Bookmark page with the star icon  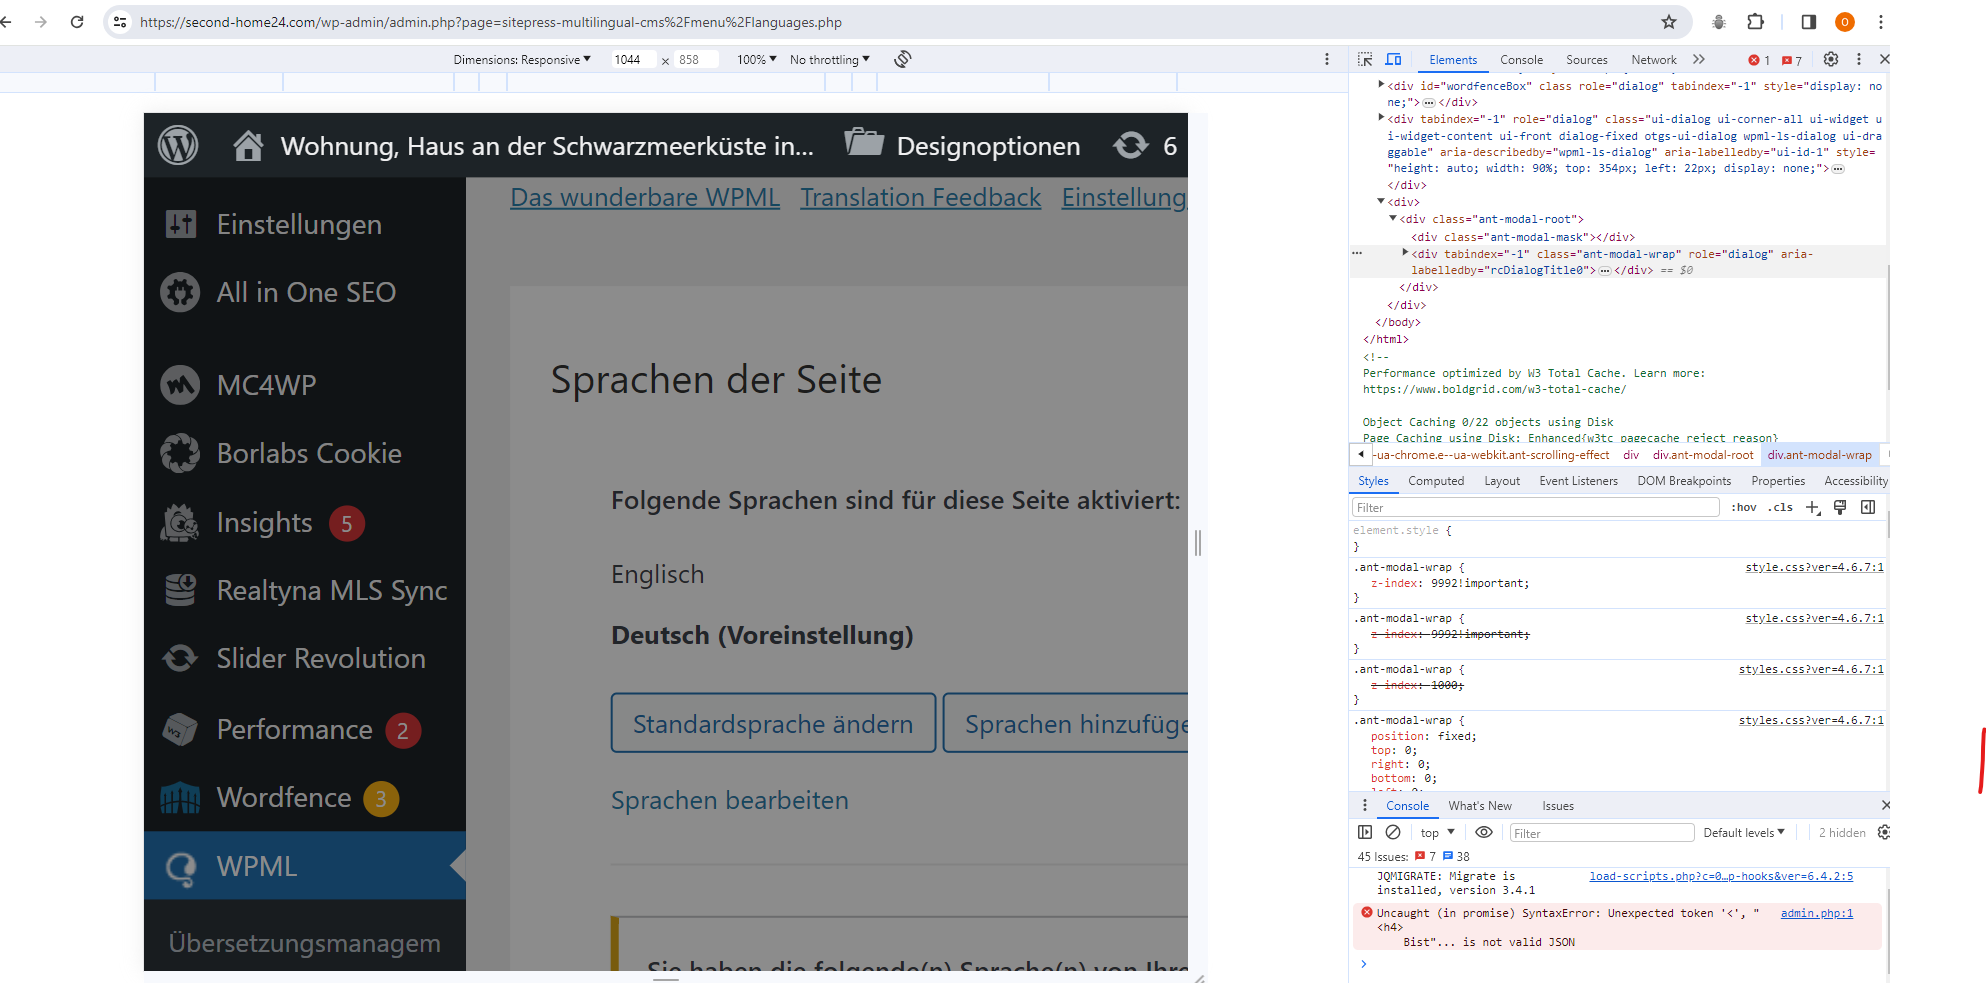(1669, 22)
